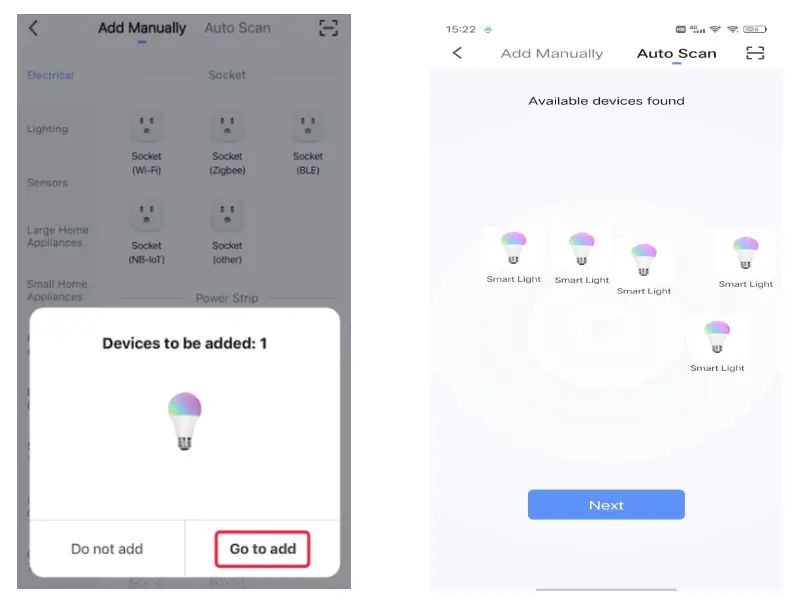Viewport: 807px width, 615px height.
Task: Tap the Socket (Zigbee) icon
Action: pos(227,125)
